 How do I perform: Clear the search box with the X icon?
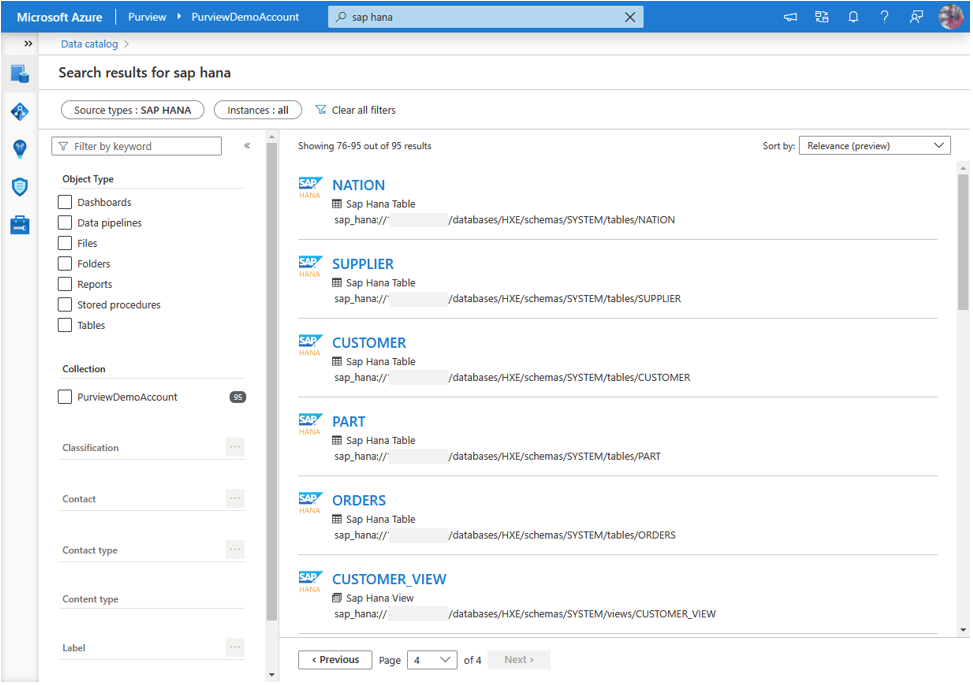(630, 17)
